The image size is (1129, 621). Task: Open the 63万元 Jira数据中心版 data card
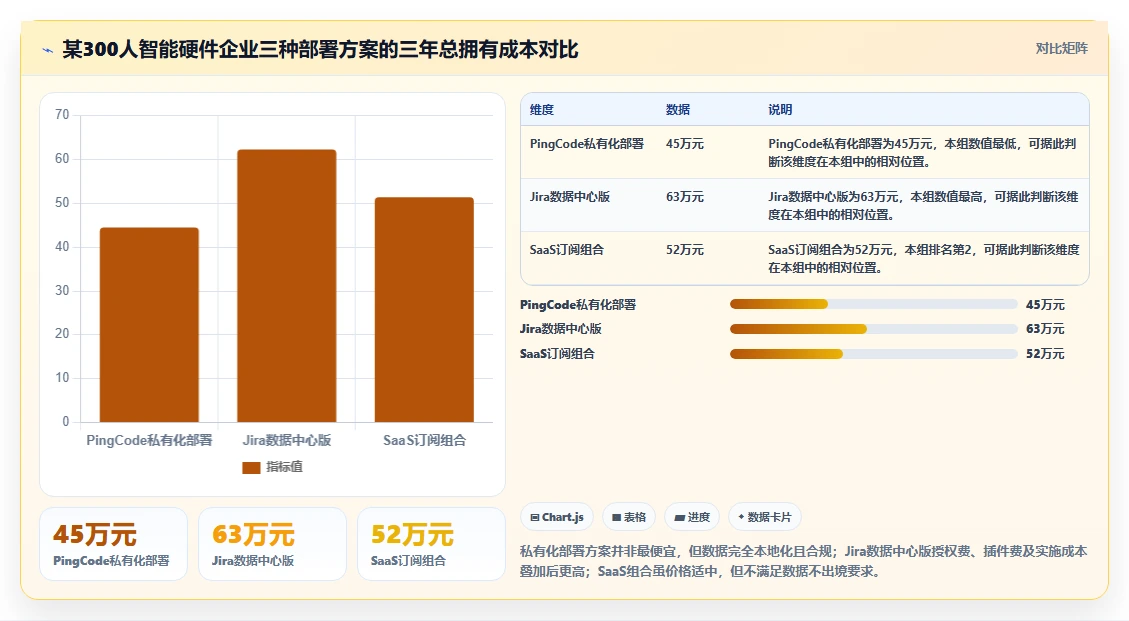tap(272, 544)
